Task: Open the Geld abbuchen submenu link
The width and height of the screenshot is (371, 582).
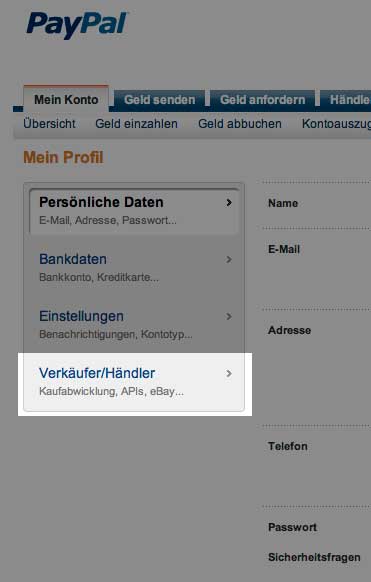Action: [240, 124]
